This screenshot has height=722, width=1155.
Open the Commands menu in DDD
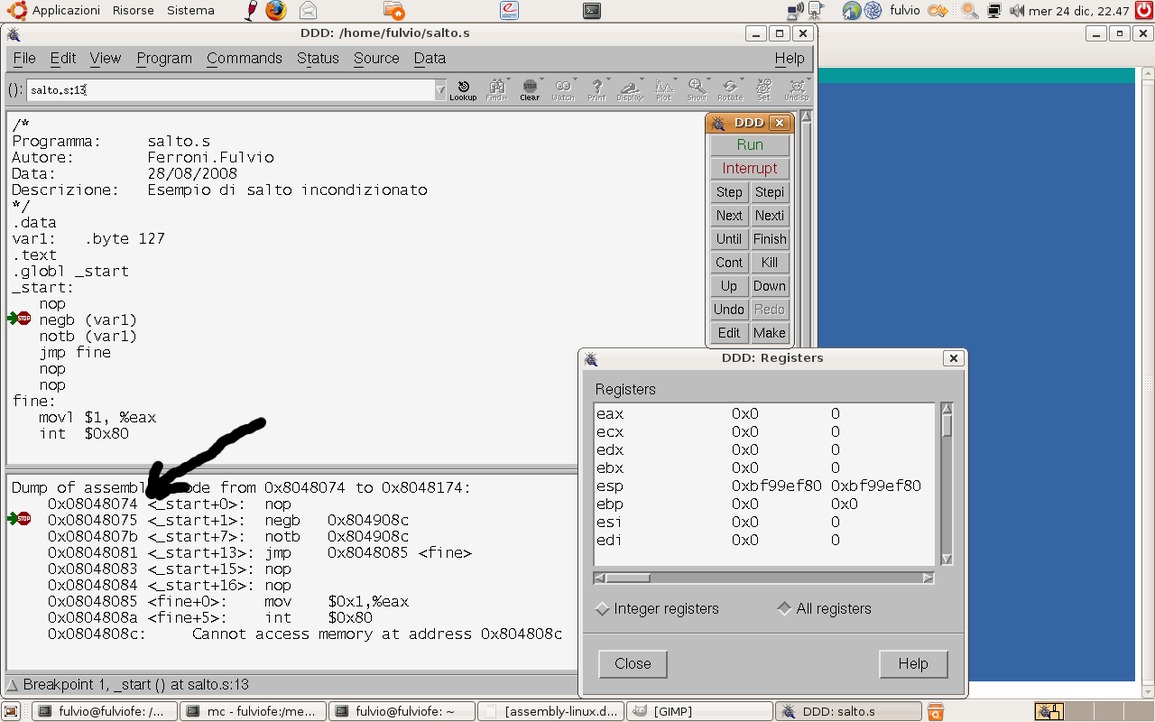coord(244,58)
